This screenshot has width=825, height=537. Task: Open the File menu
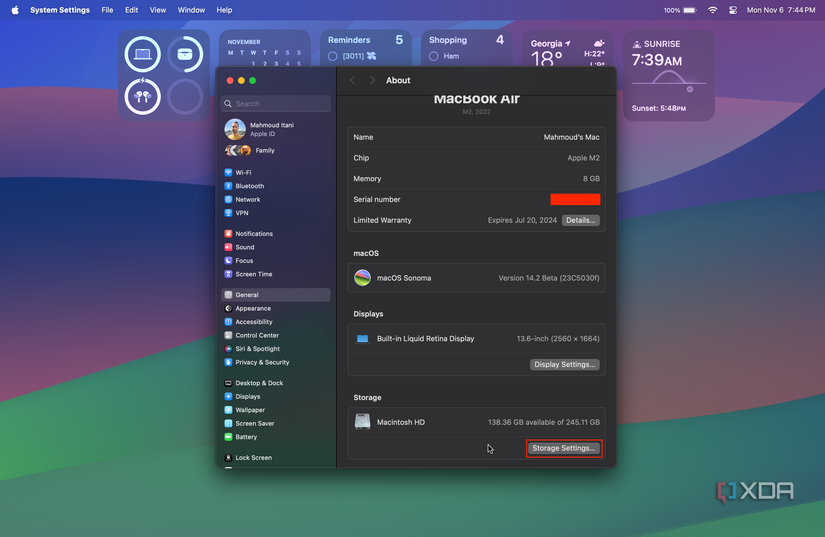point(107,10)
